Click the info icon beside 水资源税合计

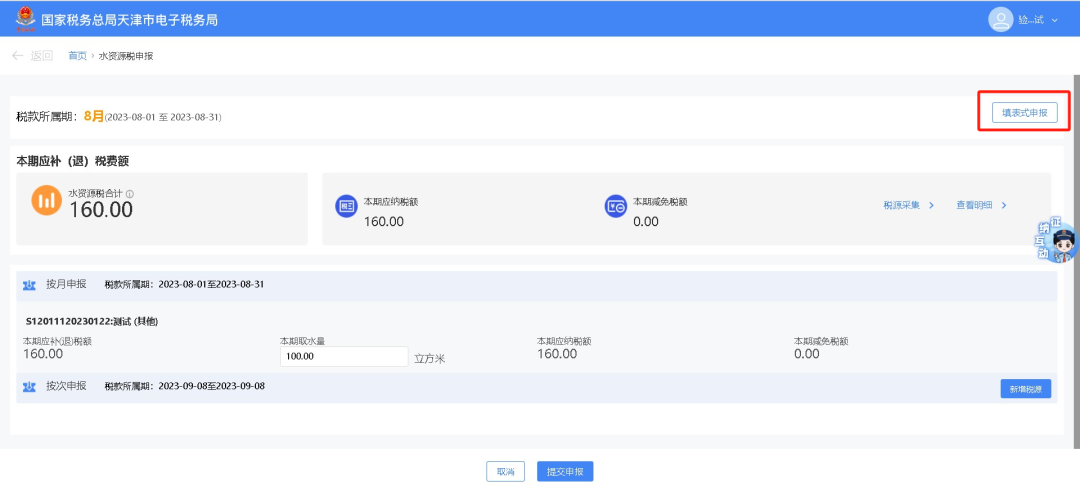click(x=129, y=194)
